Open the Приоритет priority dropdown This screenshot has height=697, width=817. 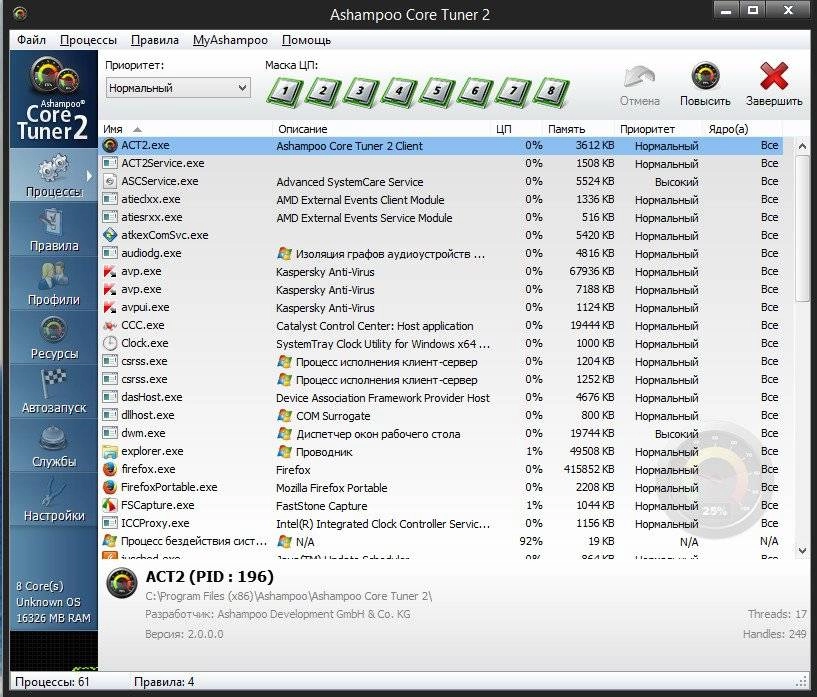click(178, 88)
